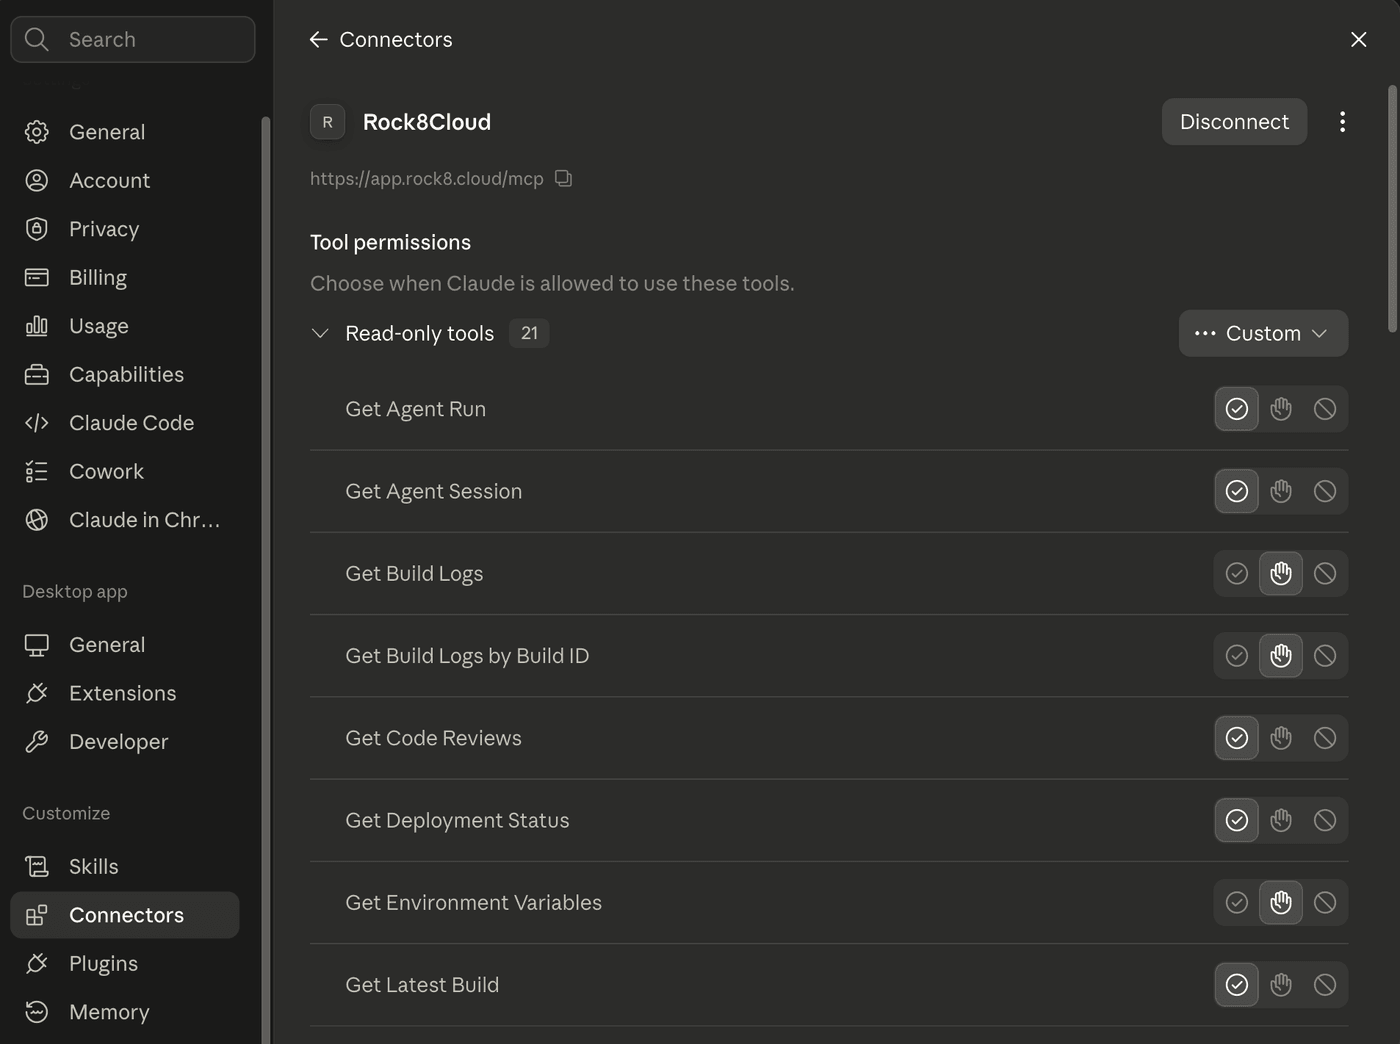
Task: Collapse the Read-only tools section
Action: (320, 333)
